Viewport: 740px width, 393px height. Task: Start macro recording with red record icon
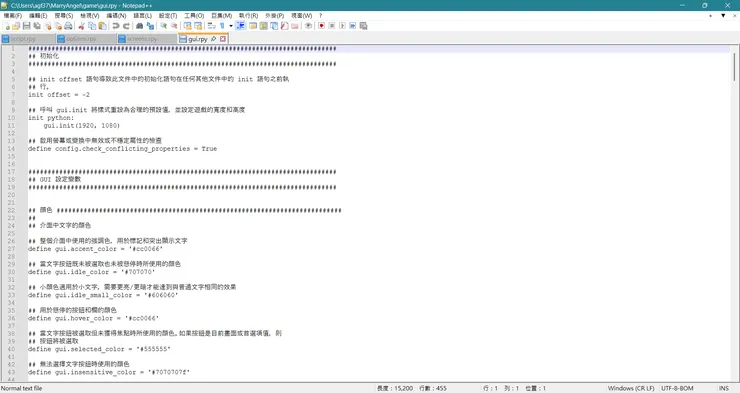click(x=321, y=26)
